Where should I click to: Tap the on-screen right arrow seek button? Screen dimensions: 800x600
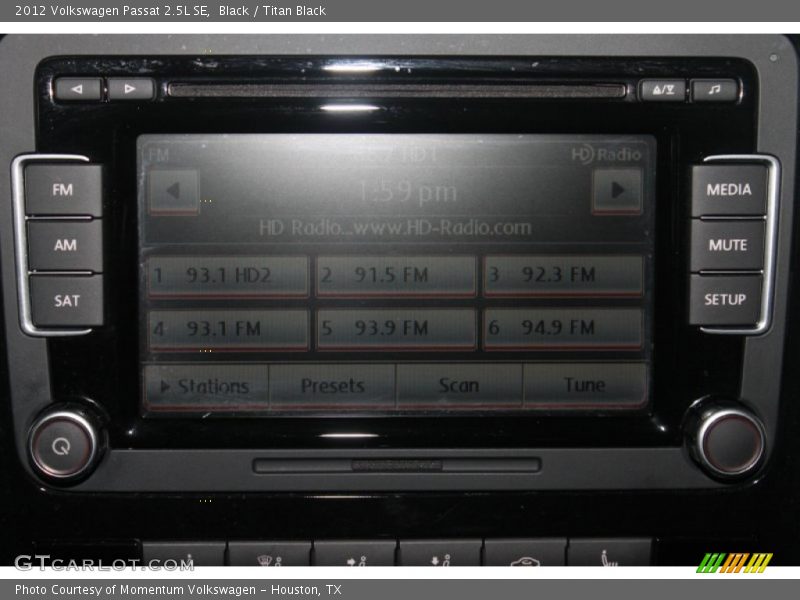point(617,190)
